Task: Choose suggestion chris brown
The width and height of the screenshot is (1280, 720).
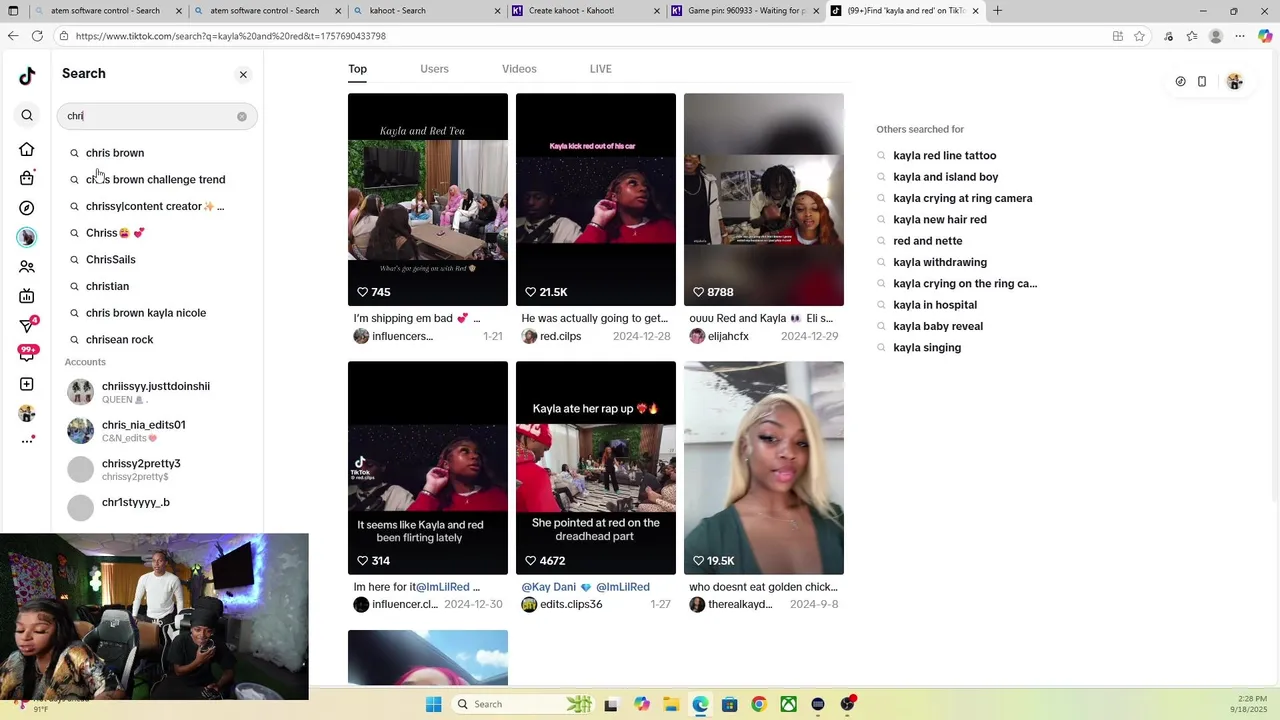Action: 115,153
